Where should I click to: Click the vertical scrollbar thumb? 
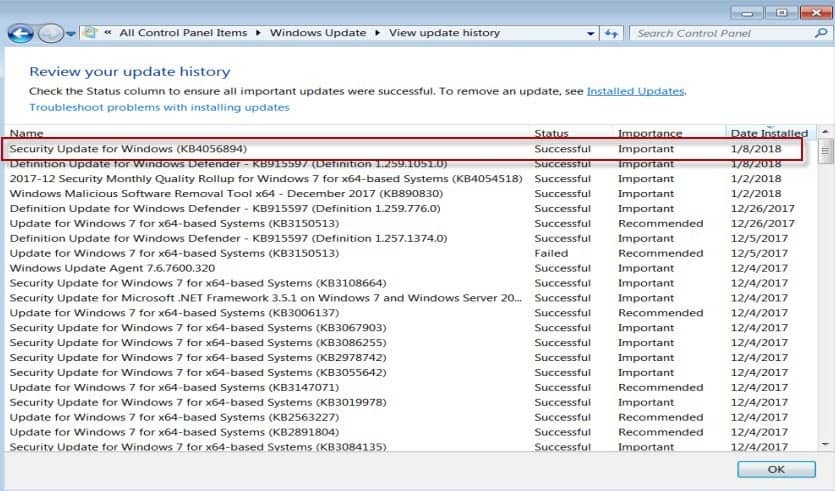click(x=825, y=152)
